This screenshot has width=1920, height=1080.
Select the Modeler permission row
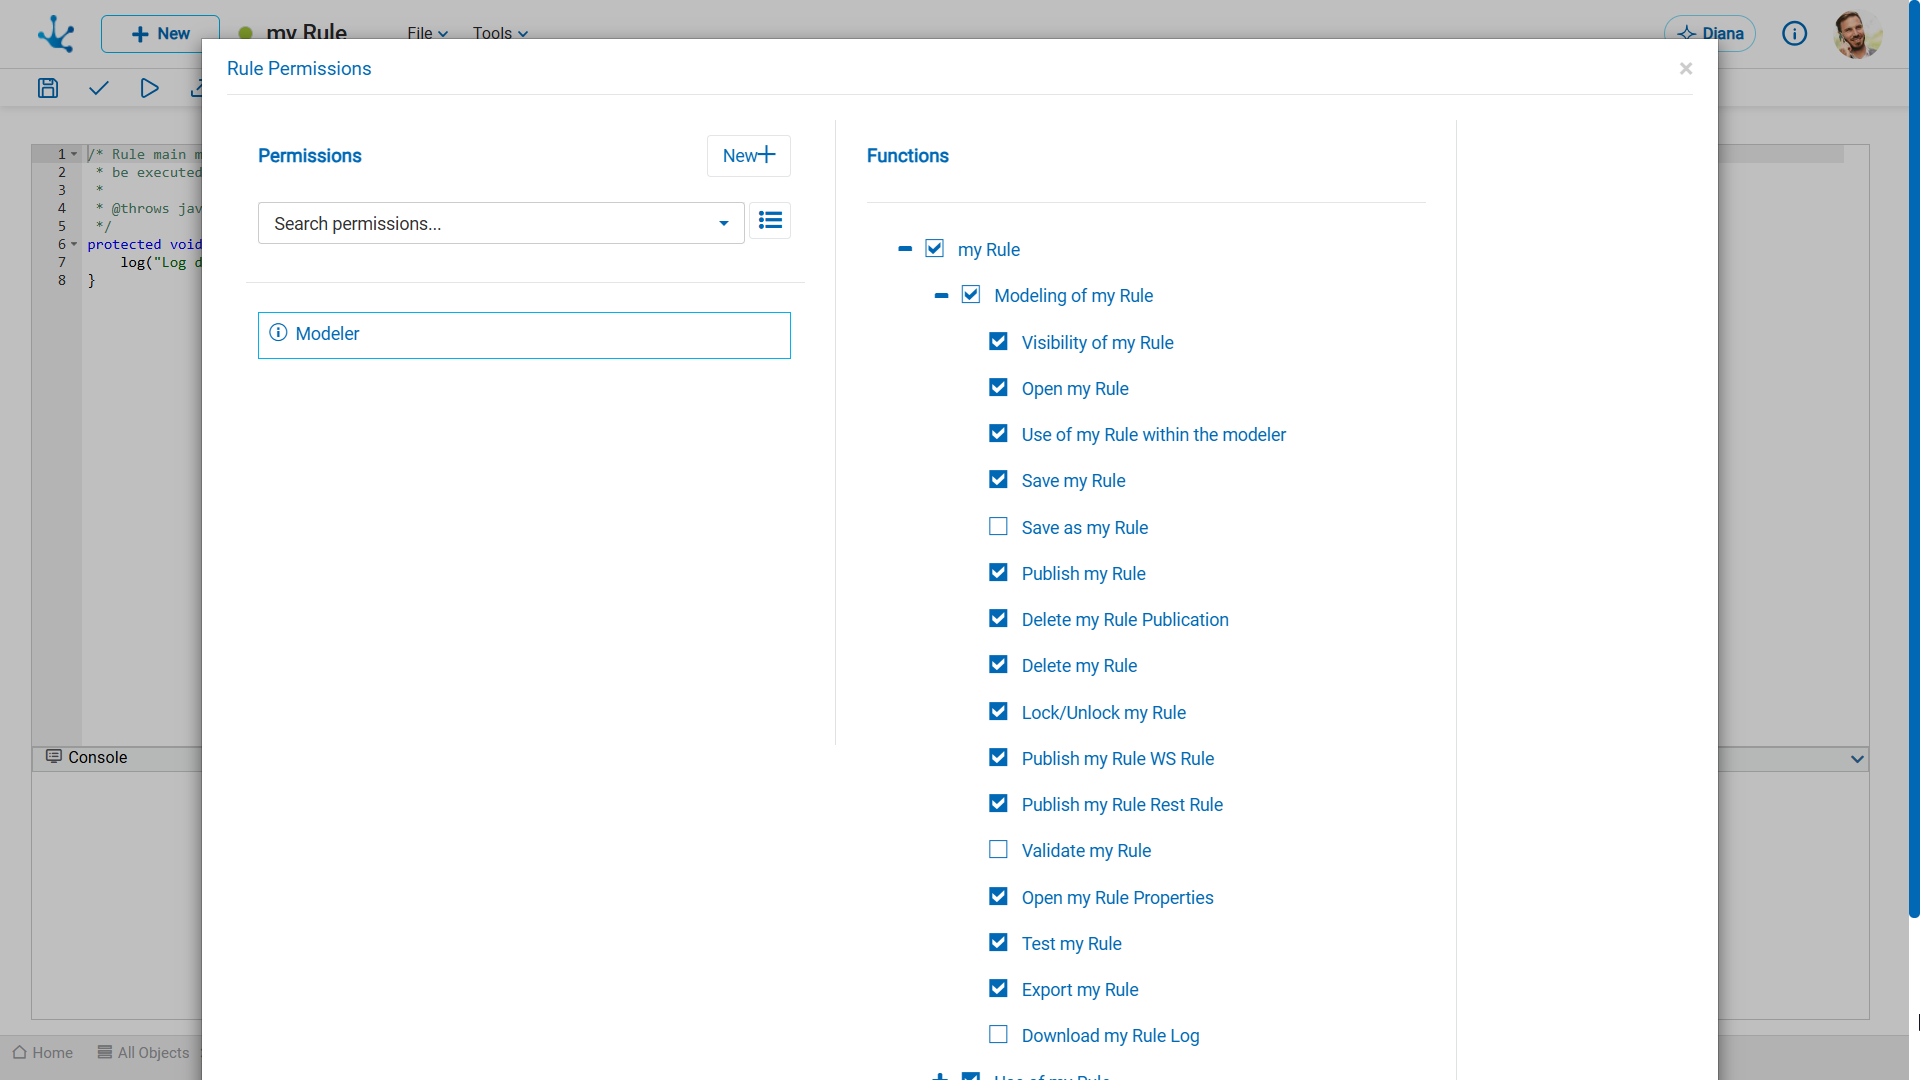pyautogui.click(x=524, y=335)
